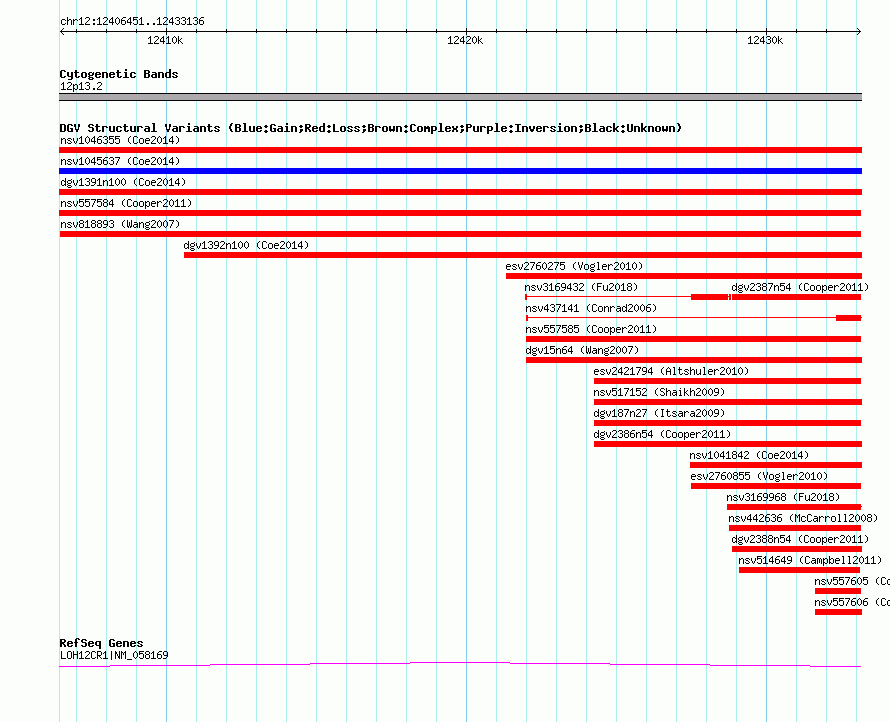Screen dimensions: 890x722
Task: Open the dgv1391n100 (Coe2014) variant label
Action: (x=123, y=182)
